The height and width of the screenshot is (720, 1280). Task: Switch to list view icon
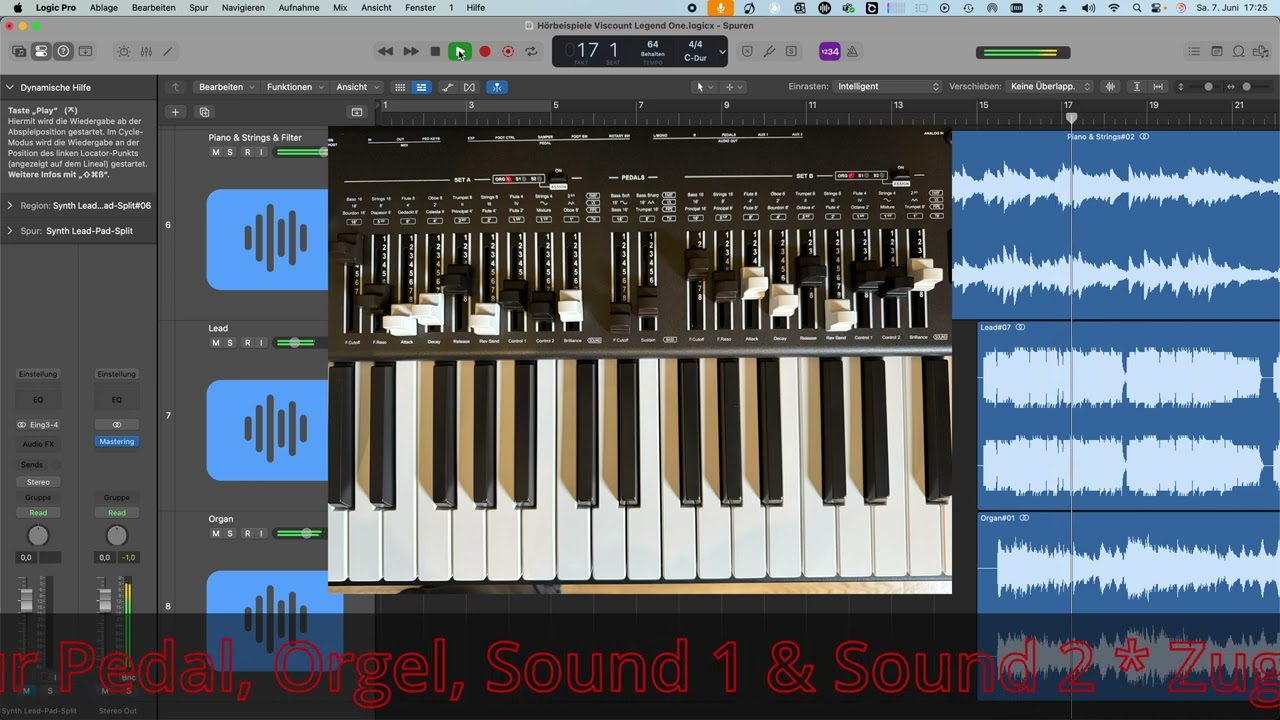point(421,87)
